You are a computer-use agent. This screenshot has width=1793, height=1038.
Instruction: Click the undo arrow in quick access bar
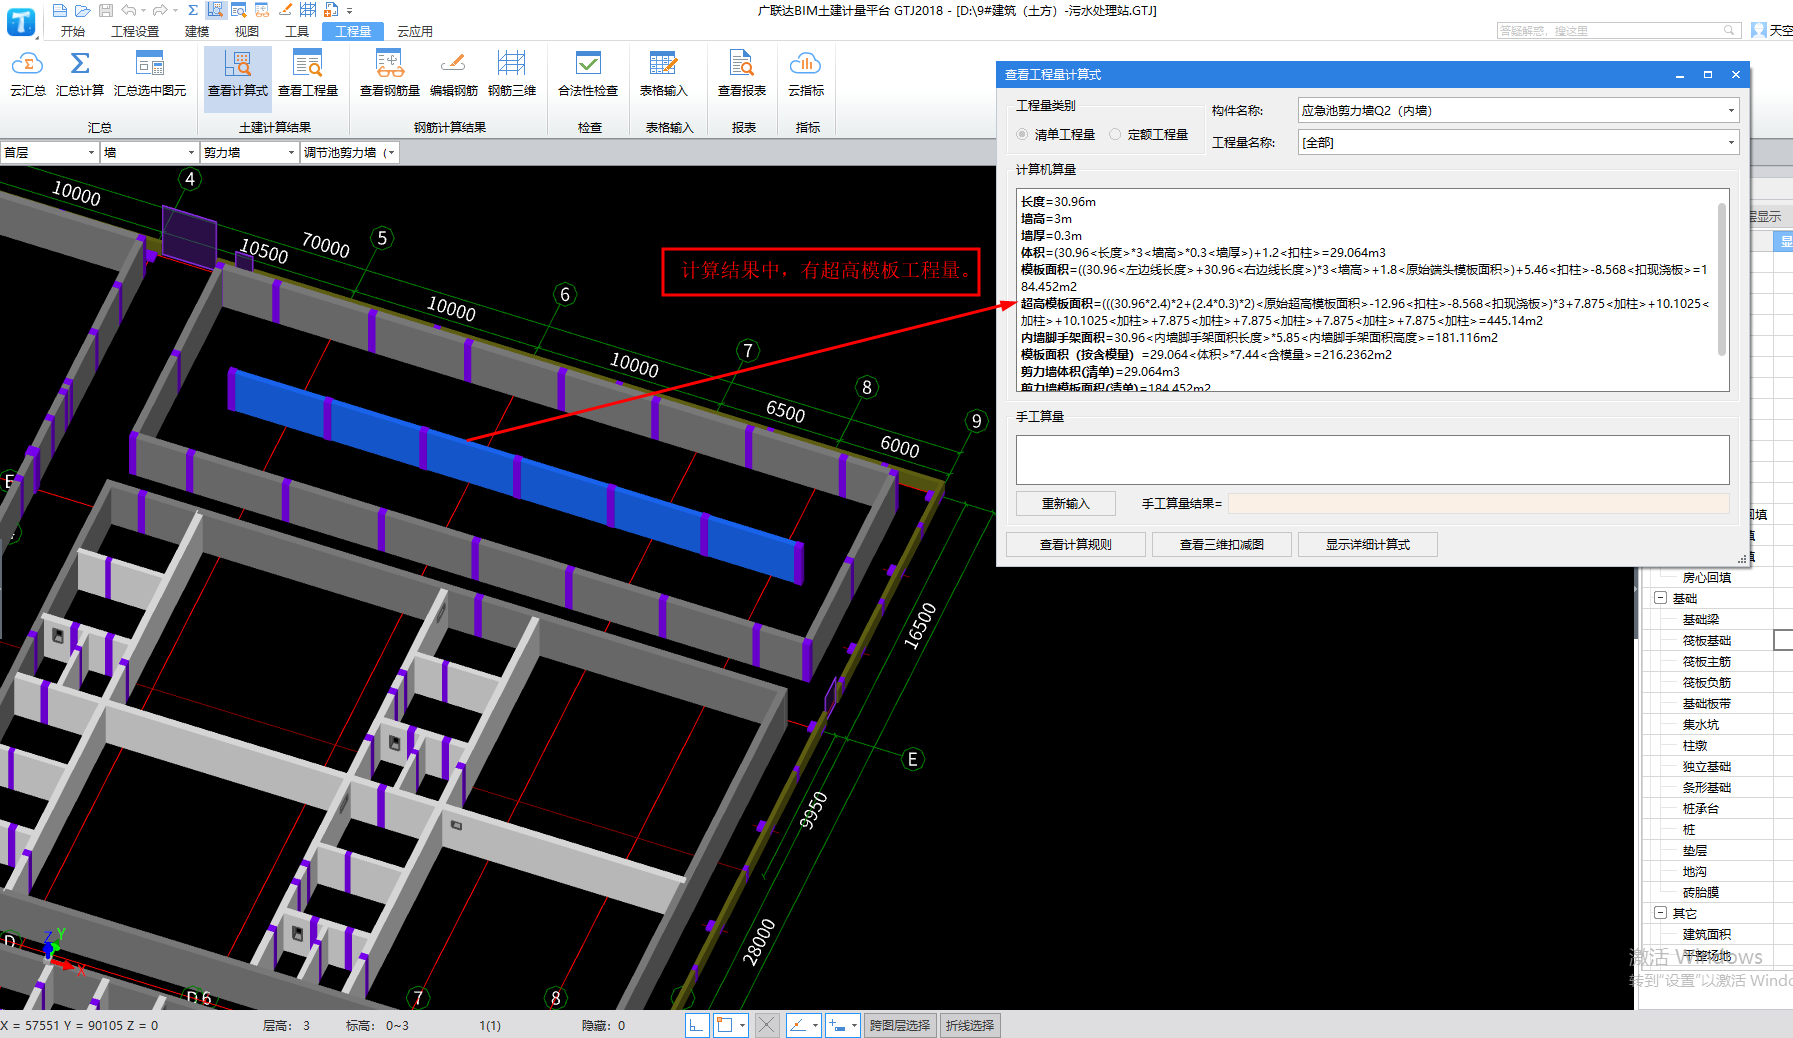(x=129, y=10)
